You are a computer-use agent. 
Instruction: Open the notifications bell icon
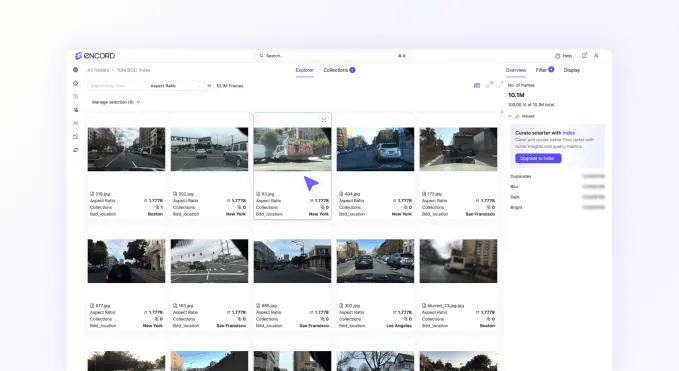point(584,56)
